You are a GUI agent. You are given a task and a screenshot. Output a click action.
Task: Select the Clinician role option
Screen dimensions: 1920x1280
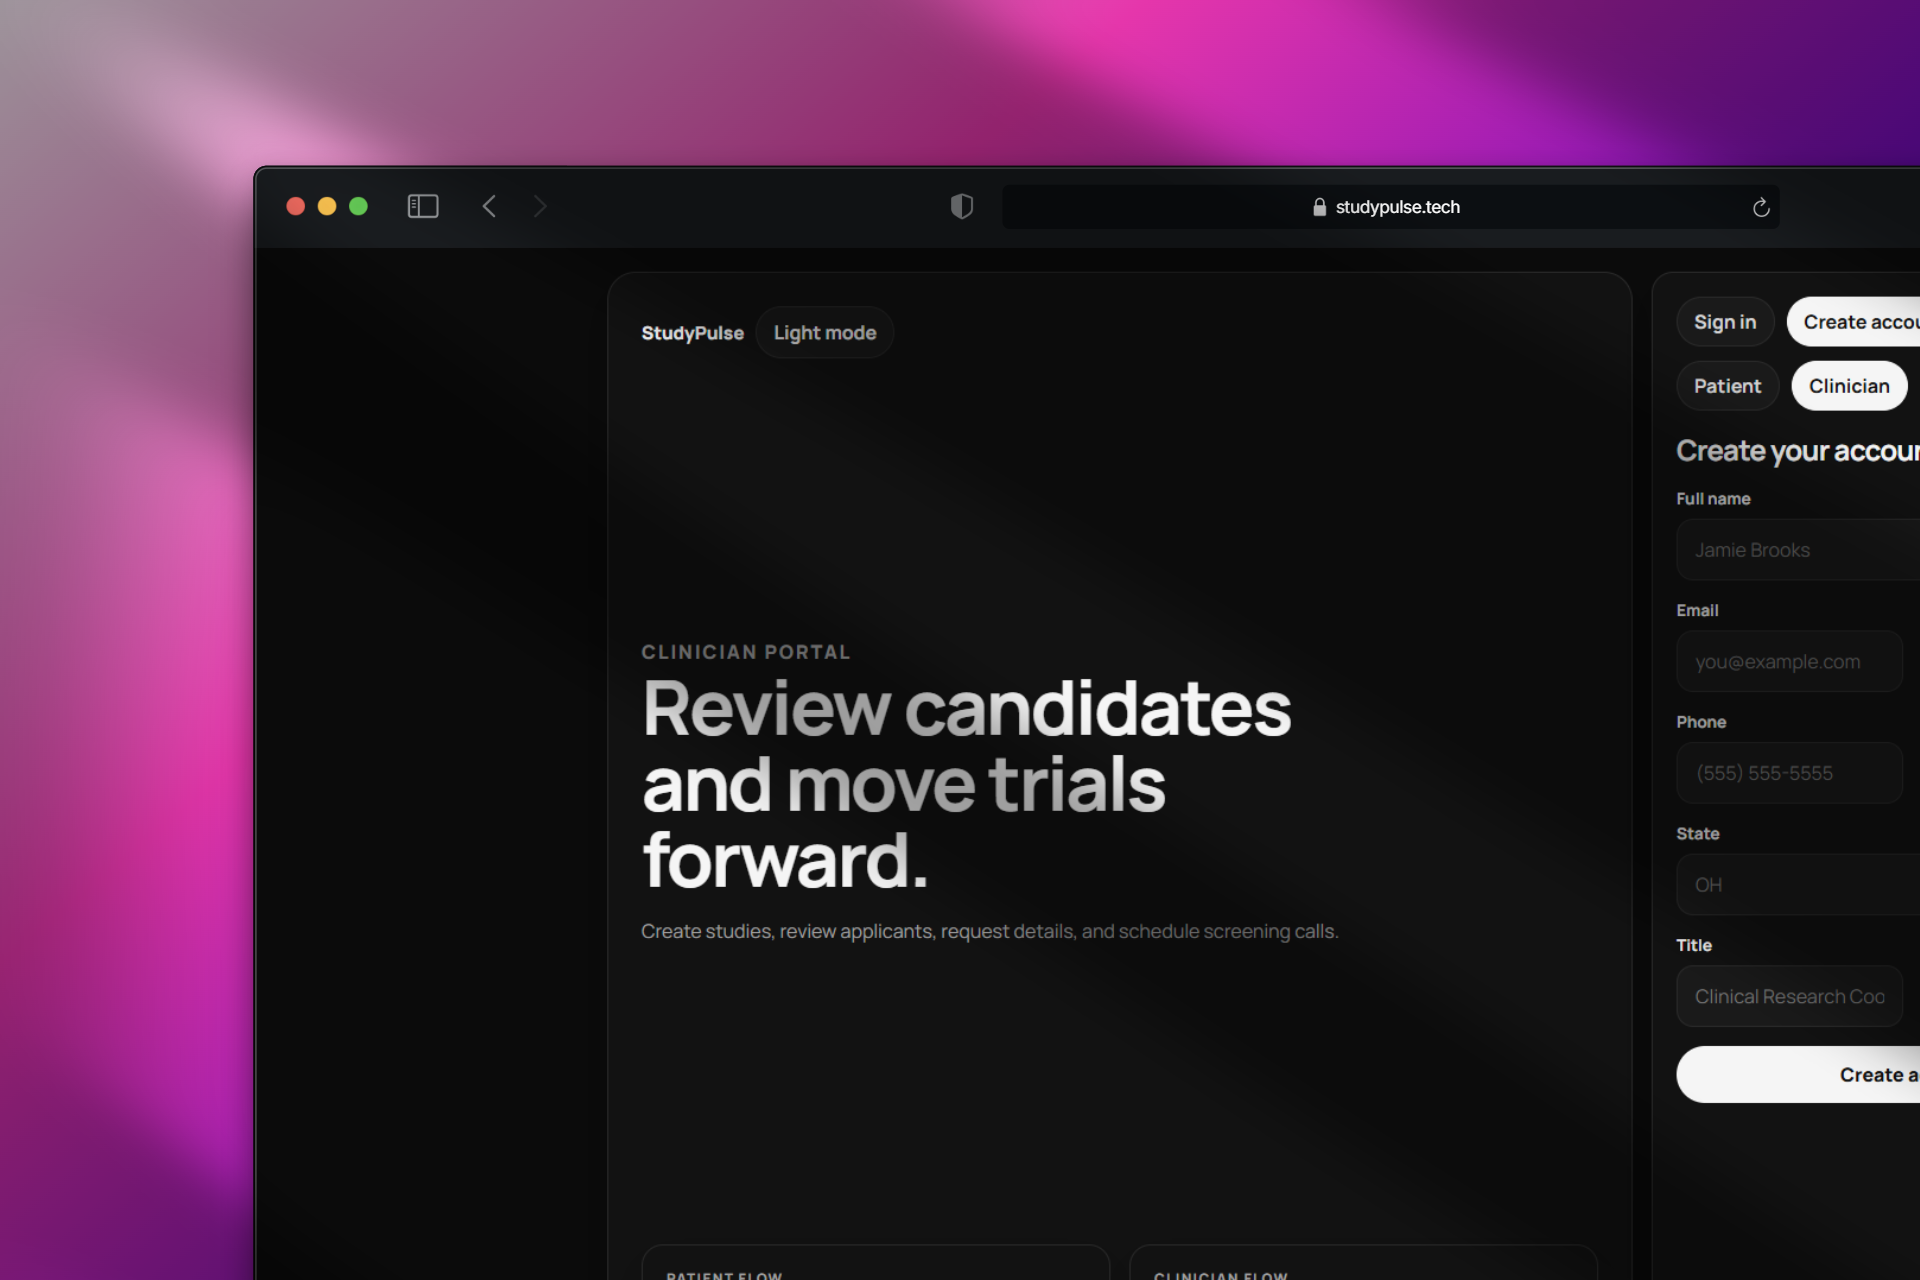[1848, 386]
